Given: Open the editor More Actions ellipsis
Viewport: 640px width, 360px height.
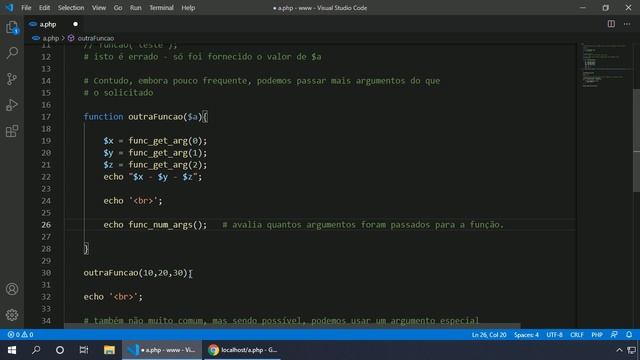Looking at the screenshot, I should pos(627,24).
